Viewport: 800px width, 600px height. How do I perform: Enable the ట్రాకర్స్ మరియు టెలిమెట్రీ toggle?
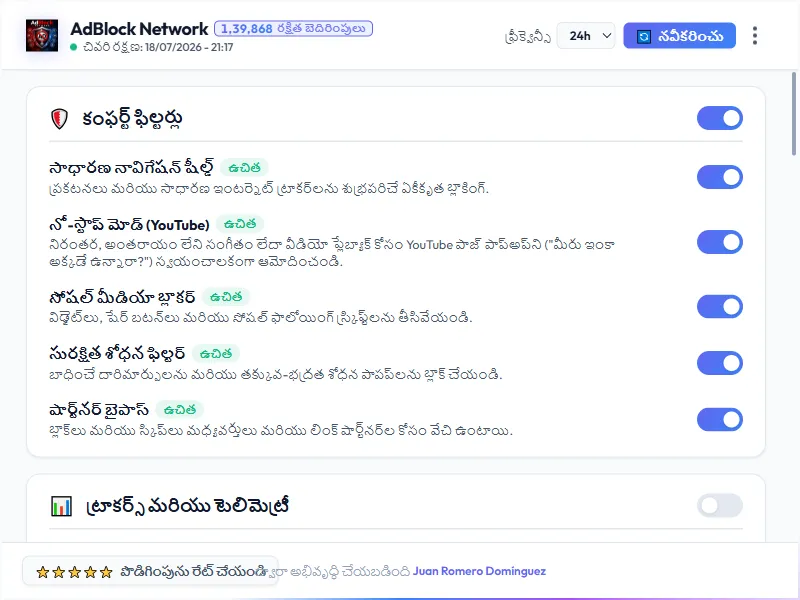pos(719,506)
